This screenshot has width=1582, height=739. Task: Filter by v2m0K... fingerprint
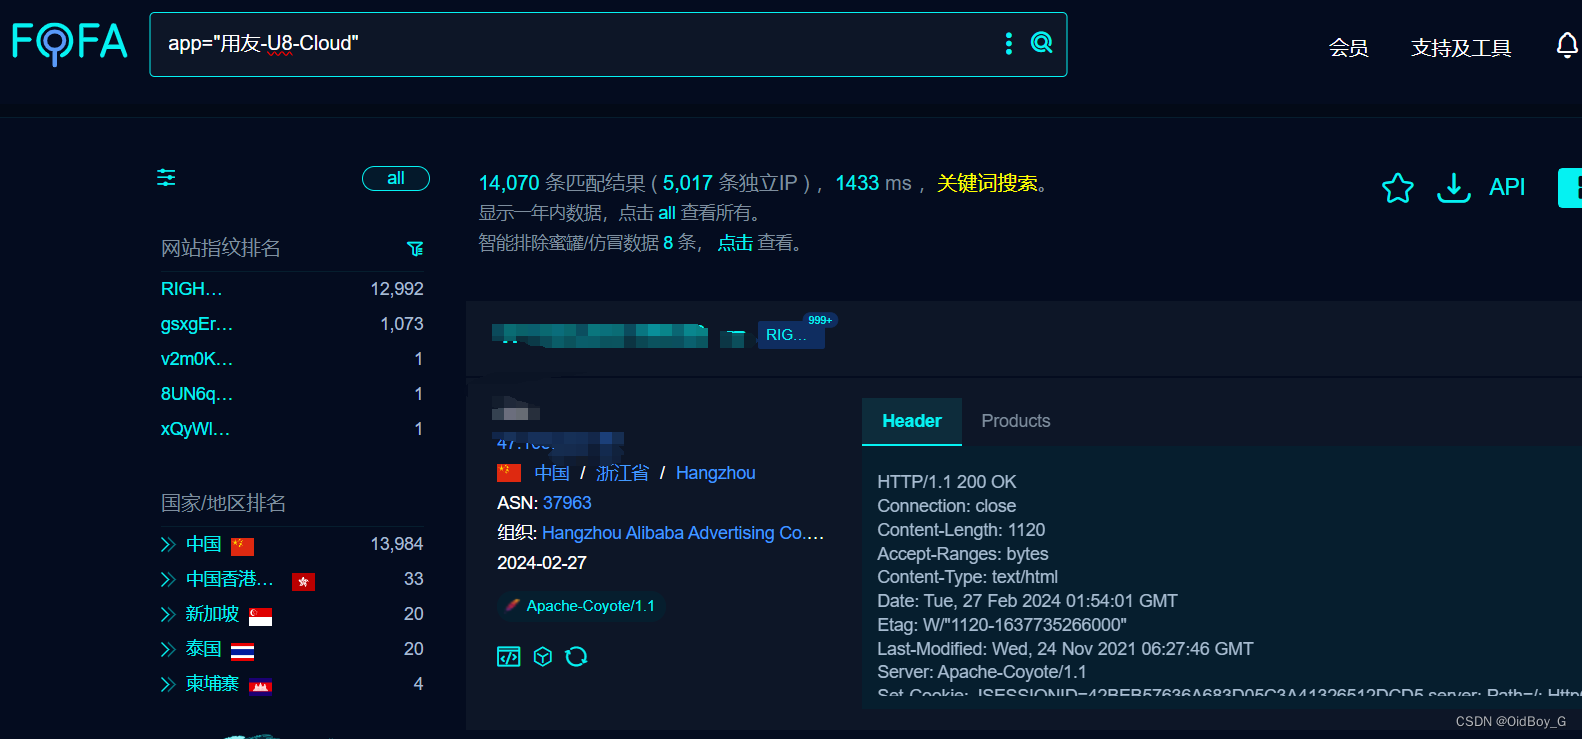pyautogui.click(x=197, y=359)
